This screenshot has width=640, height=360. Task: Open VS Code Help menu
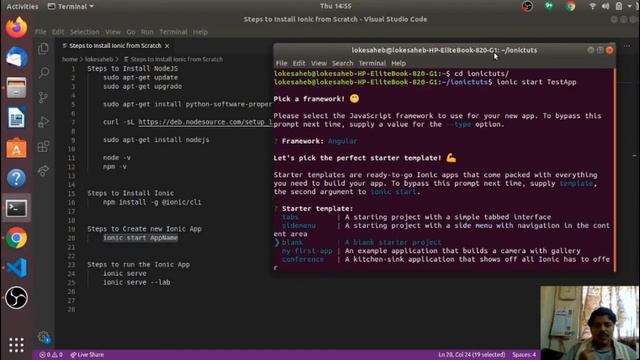tap(200, 32)
